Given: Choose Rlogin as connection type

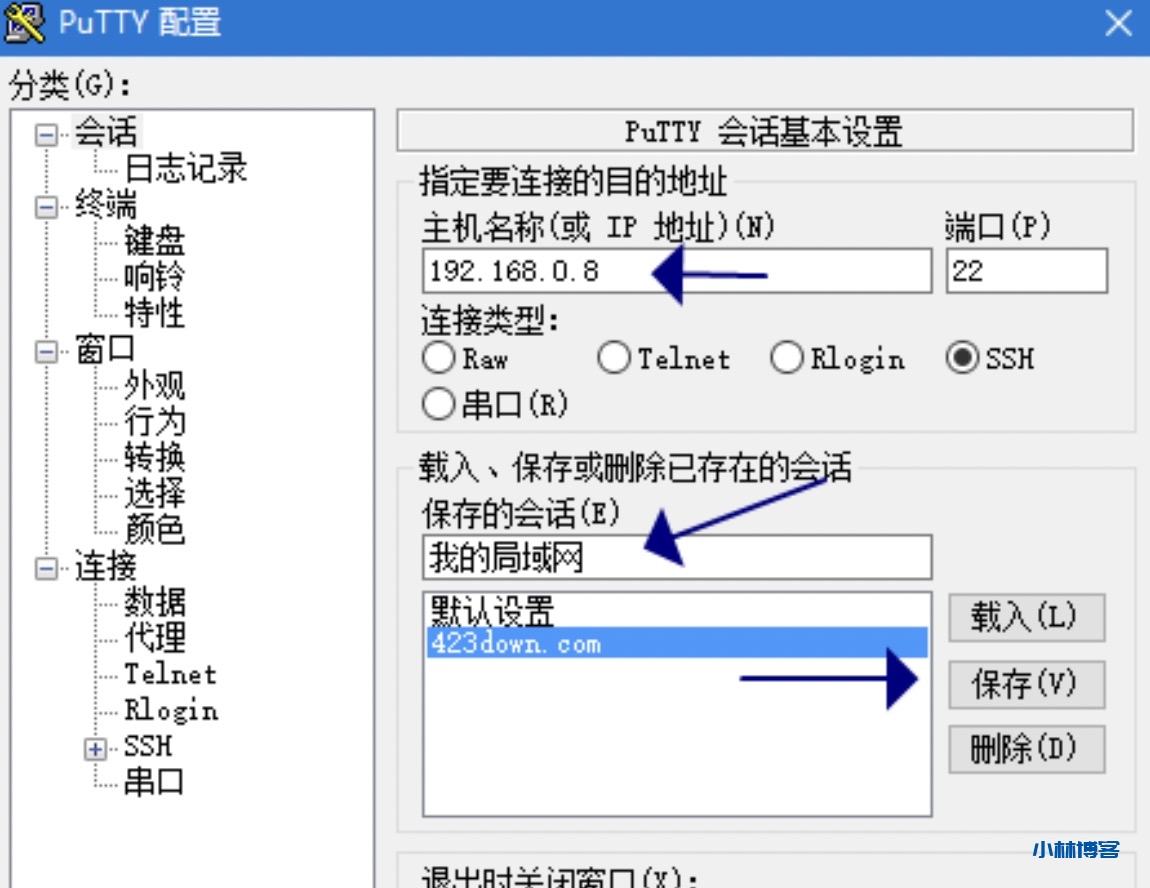Looking at the screenshot, I should 787,358.
